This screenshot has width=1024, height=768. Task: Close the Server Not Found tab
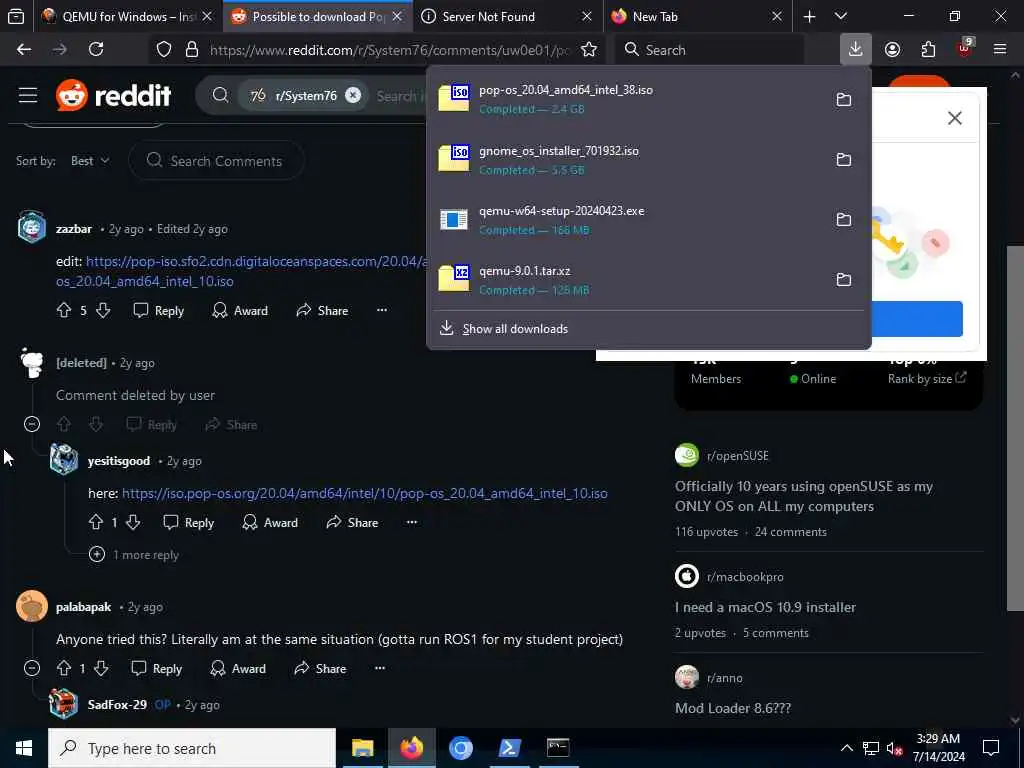[586, 16]
